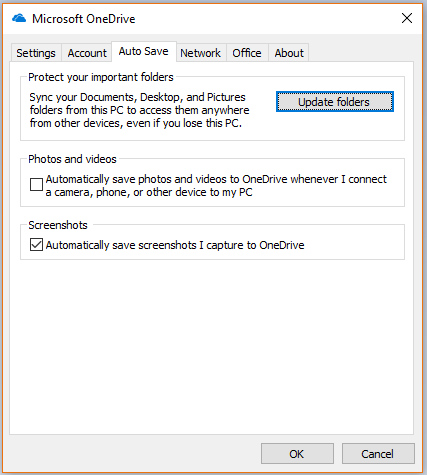The image size is (427, 475).
Task: Click the OneDrive cloud icon in title bar
Action: (19, 18)
